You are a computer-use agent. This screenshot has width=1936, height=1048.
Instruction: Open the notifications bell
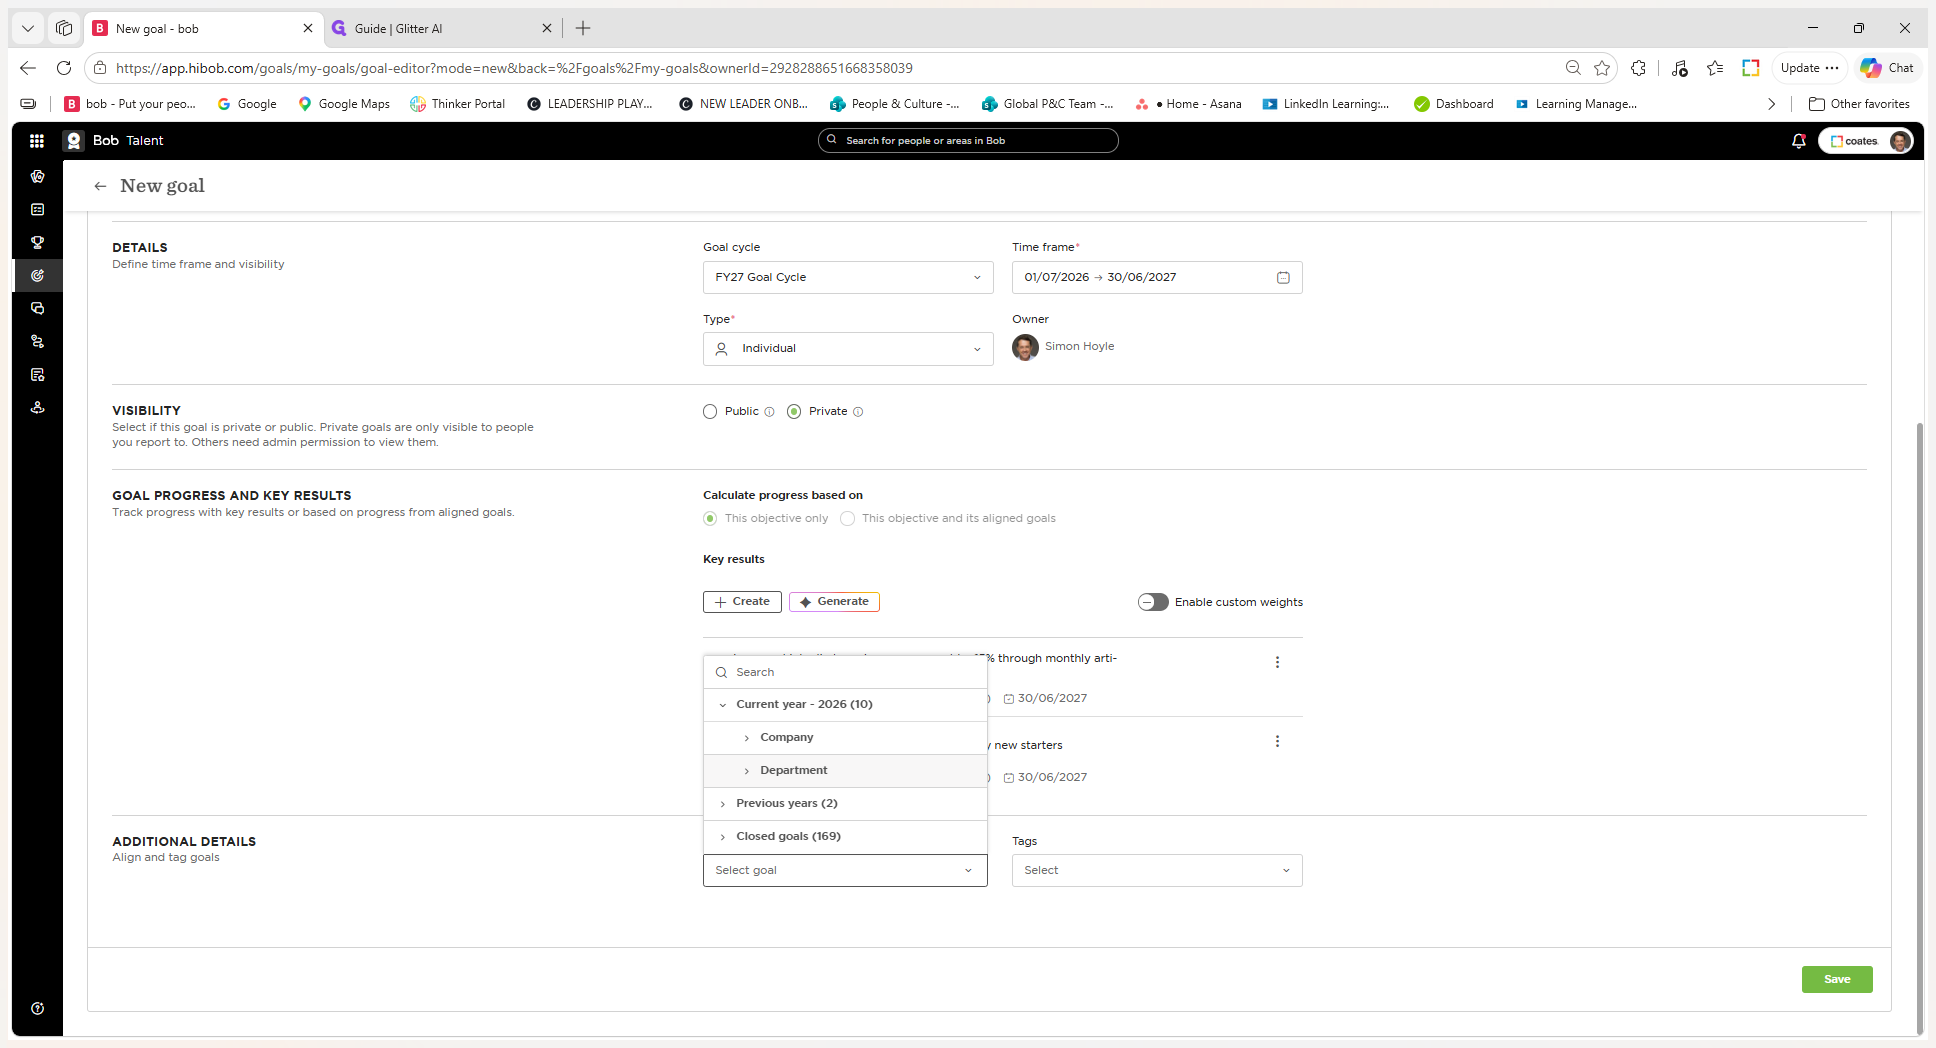coord(1798,141)
